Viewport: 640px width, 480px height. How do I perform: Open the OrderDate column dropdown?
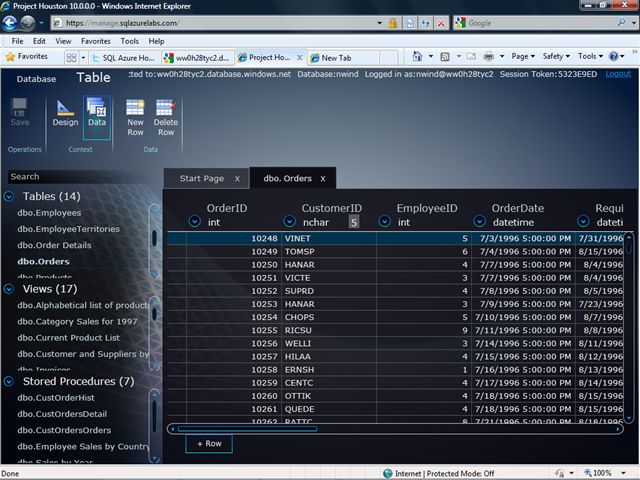(x=479, y=221)
